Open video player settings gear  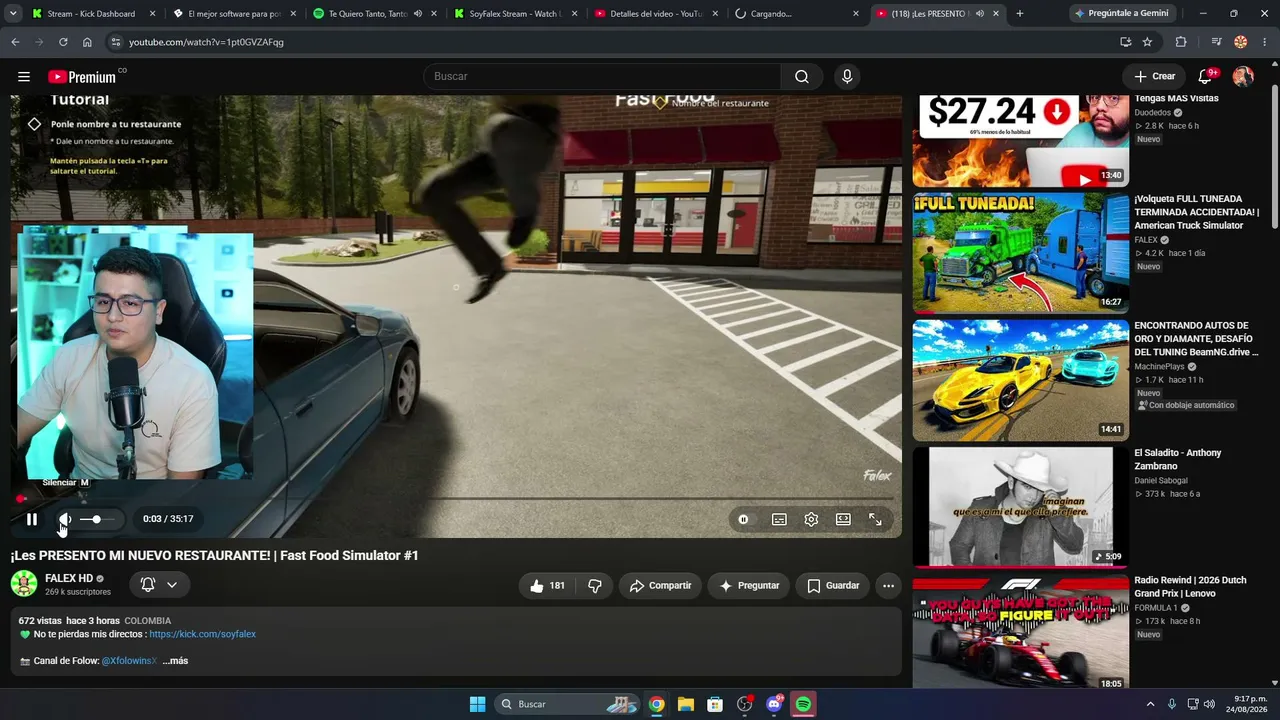click(811, 519)
